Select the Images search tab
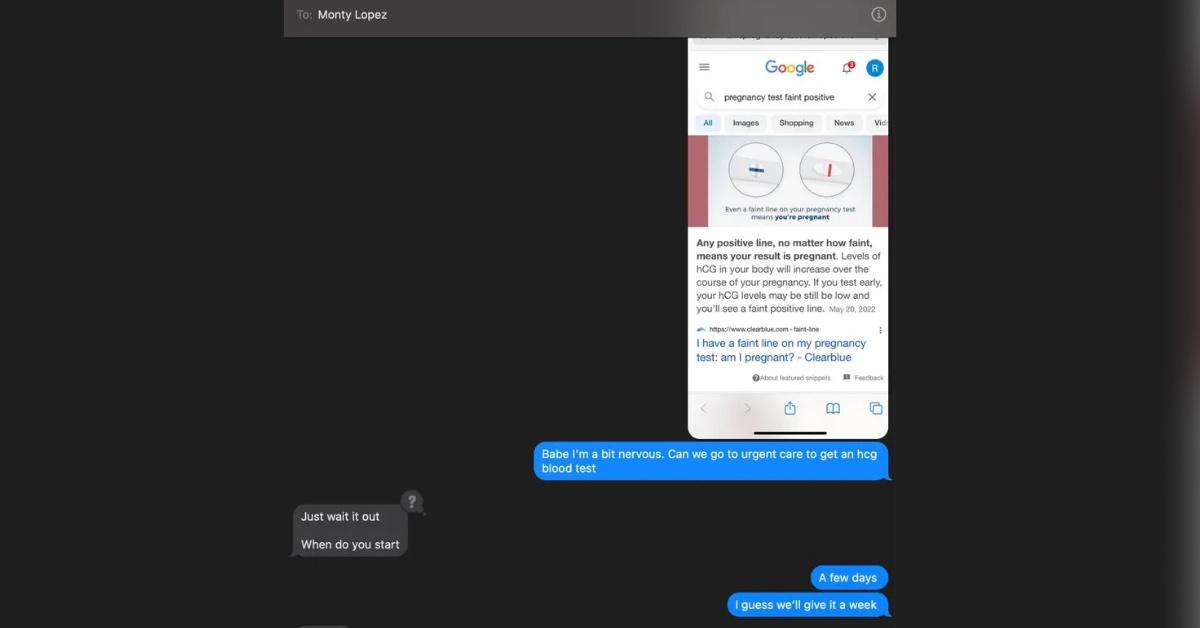The image size is (1200, 628). [746, 123]
